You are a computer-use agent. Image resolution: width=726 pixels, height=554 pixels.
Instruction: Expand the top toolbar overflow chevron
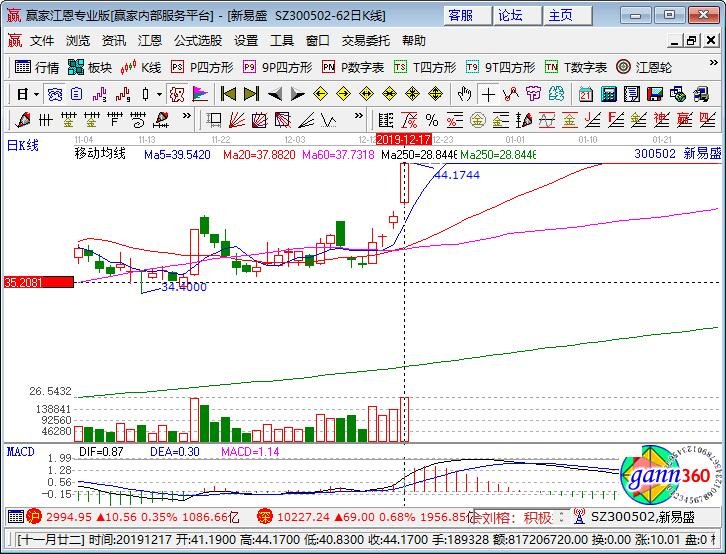tap(713, 62)
